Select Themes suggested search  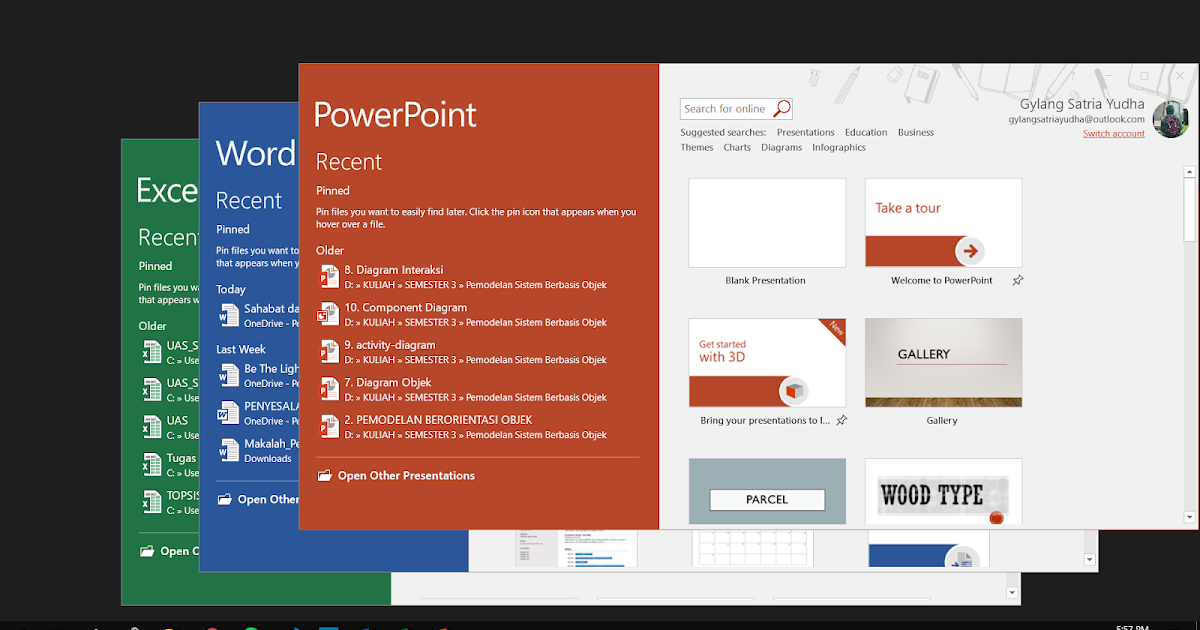point(697,147)
